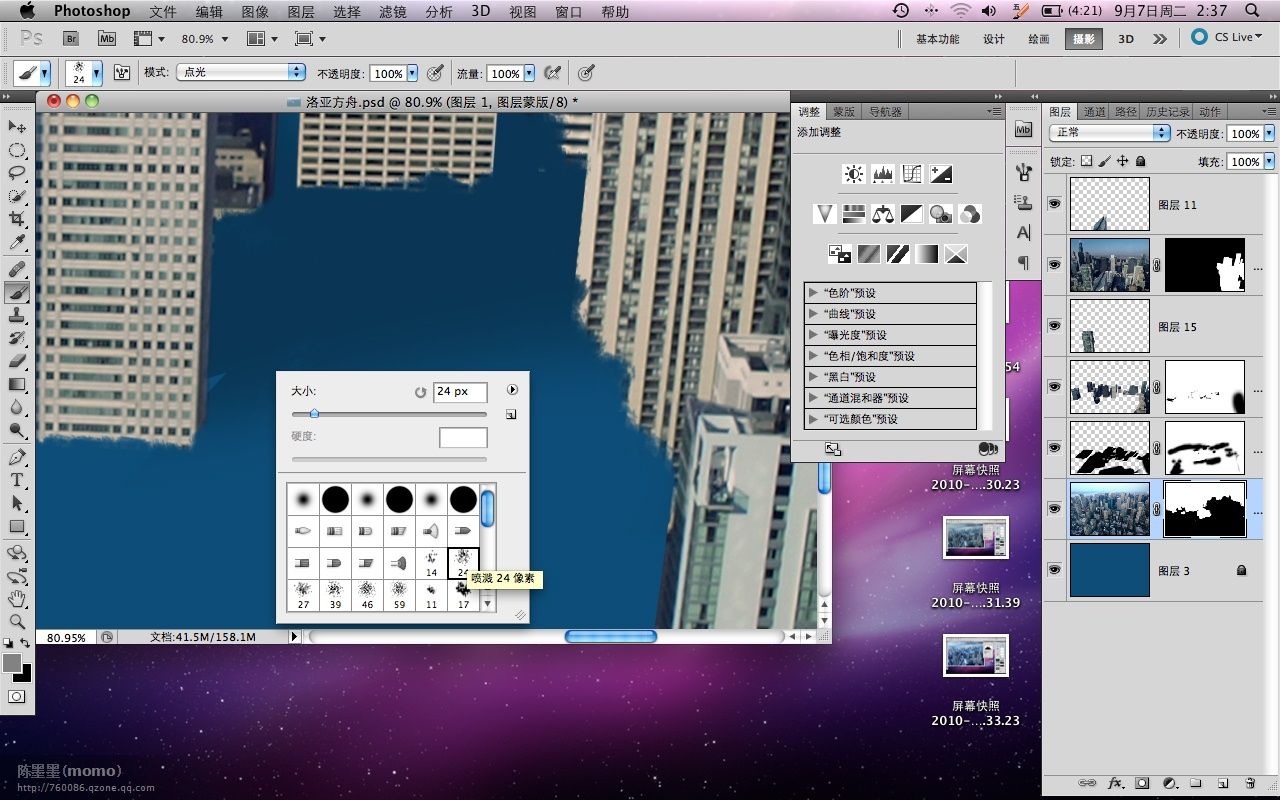The width and height of the screenshot is (1280, 800).
Task: Add a Levels adjustment
Action: (x=882, y=174)
